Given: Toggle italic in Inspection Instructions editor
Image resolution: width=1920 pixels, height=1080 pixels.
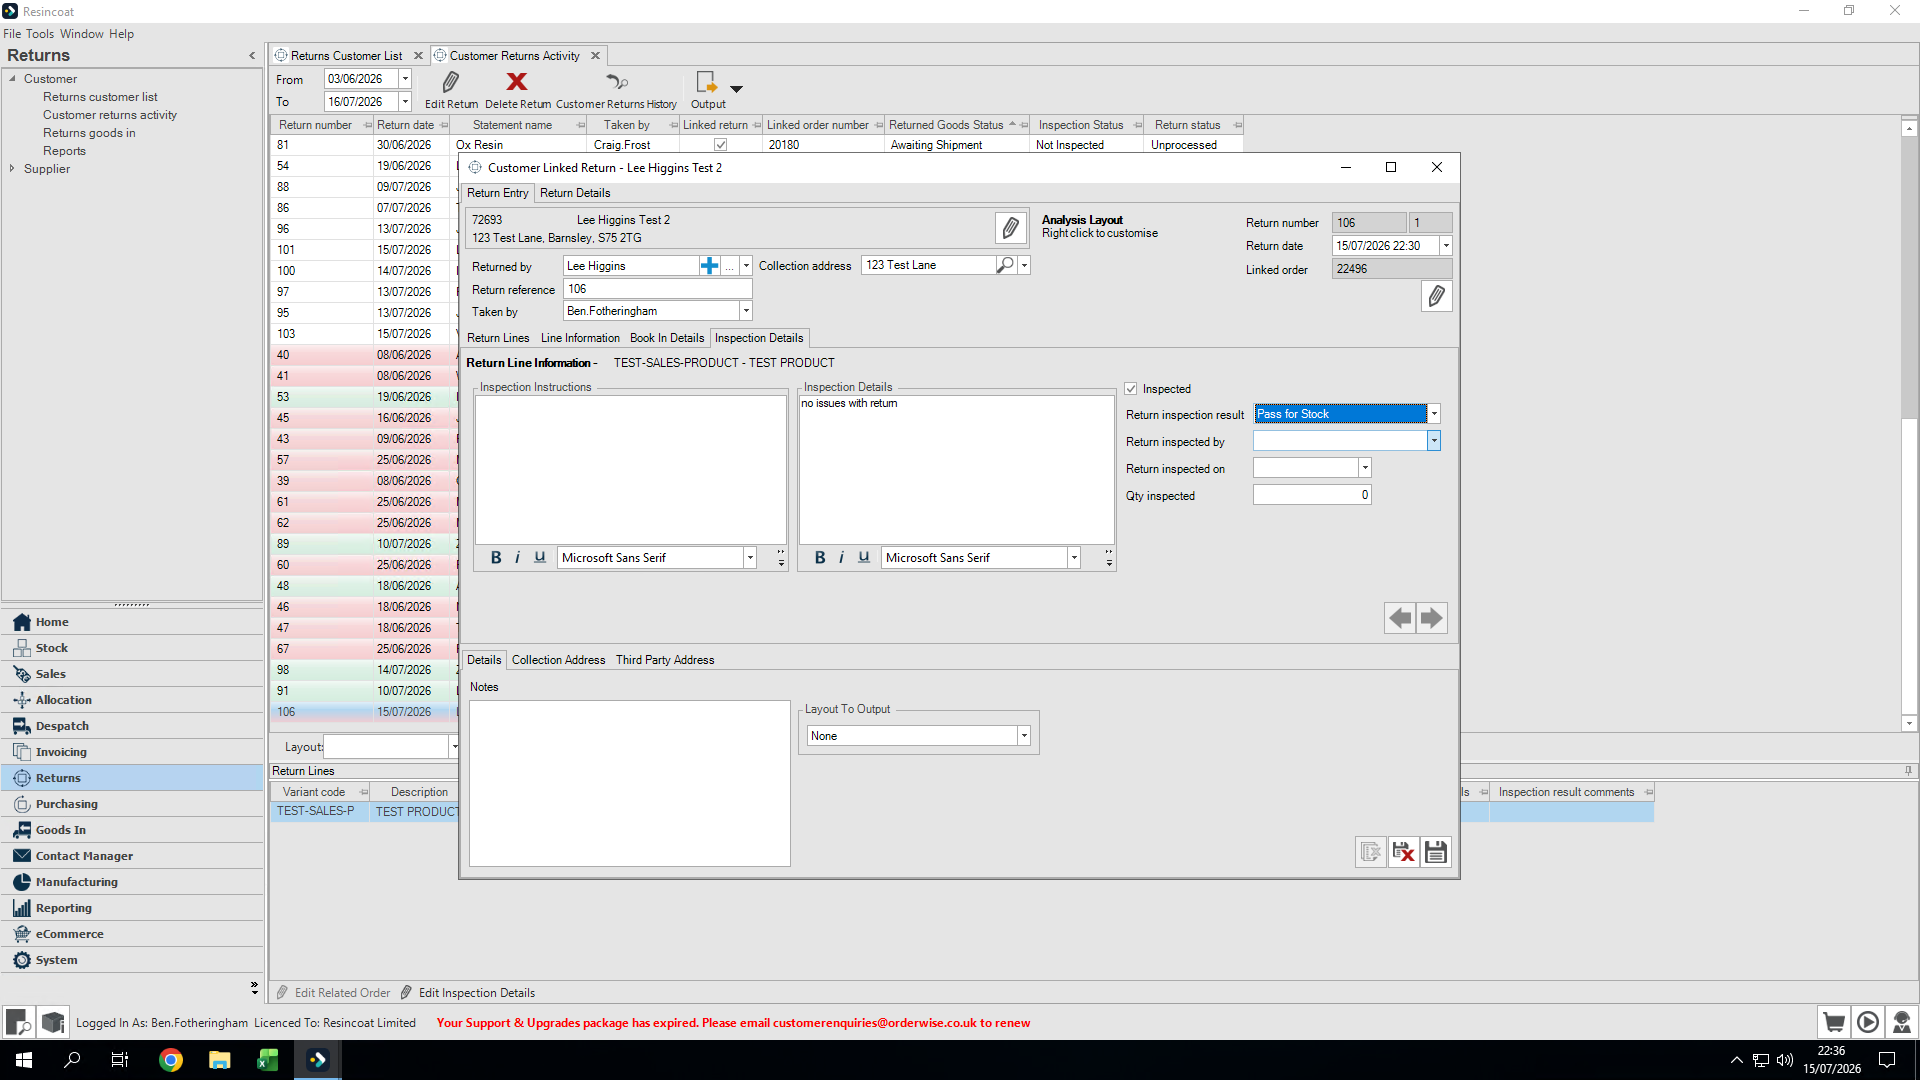Looking at the screenshot, I should (517, 558).
